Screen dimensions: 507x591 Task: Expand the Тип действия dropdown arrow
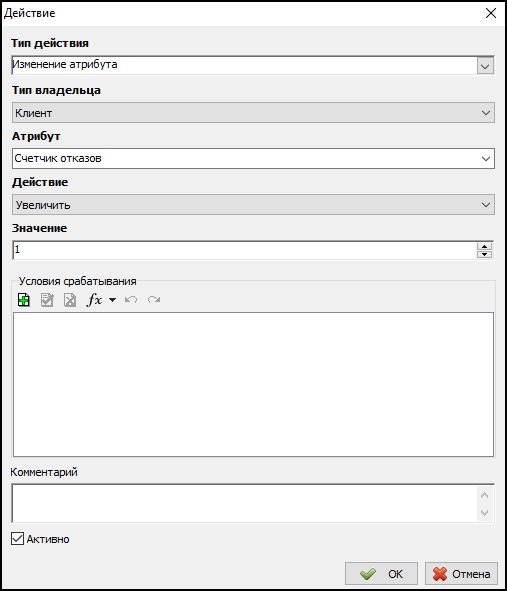pos(485,66)
